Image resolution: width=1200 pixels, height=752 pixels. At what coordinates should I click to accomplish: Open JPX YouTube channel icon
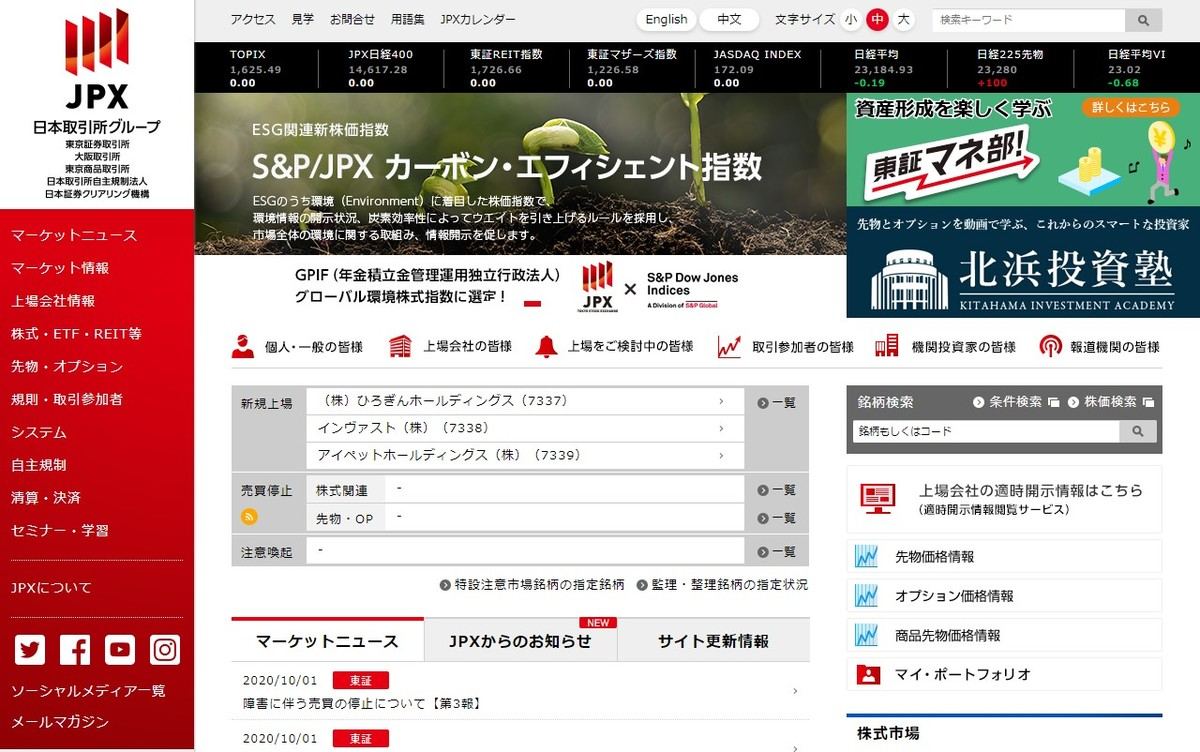120,650
